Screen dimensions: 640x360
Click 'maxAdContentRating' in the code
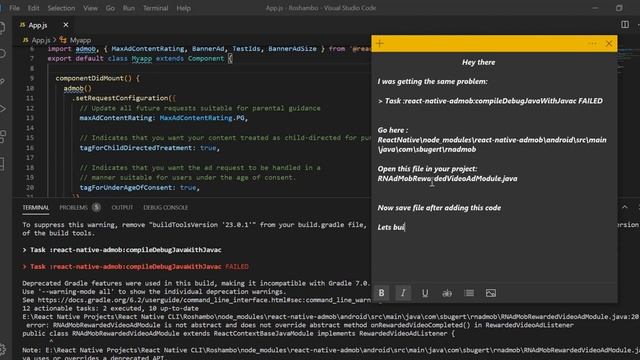115,118
